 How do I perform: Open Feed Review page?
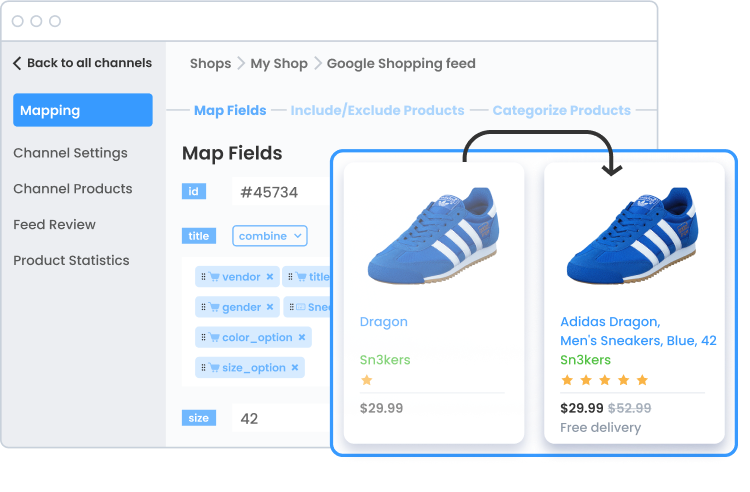pos(54,225)
